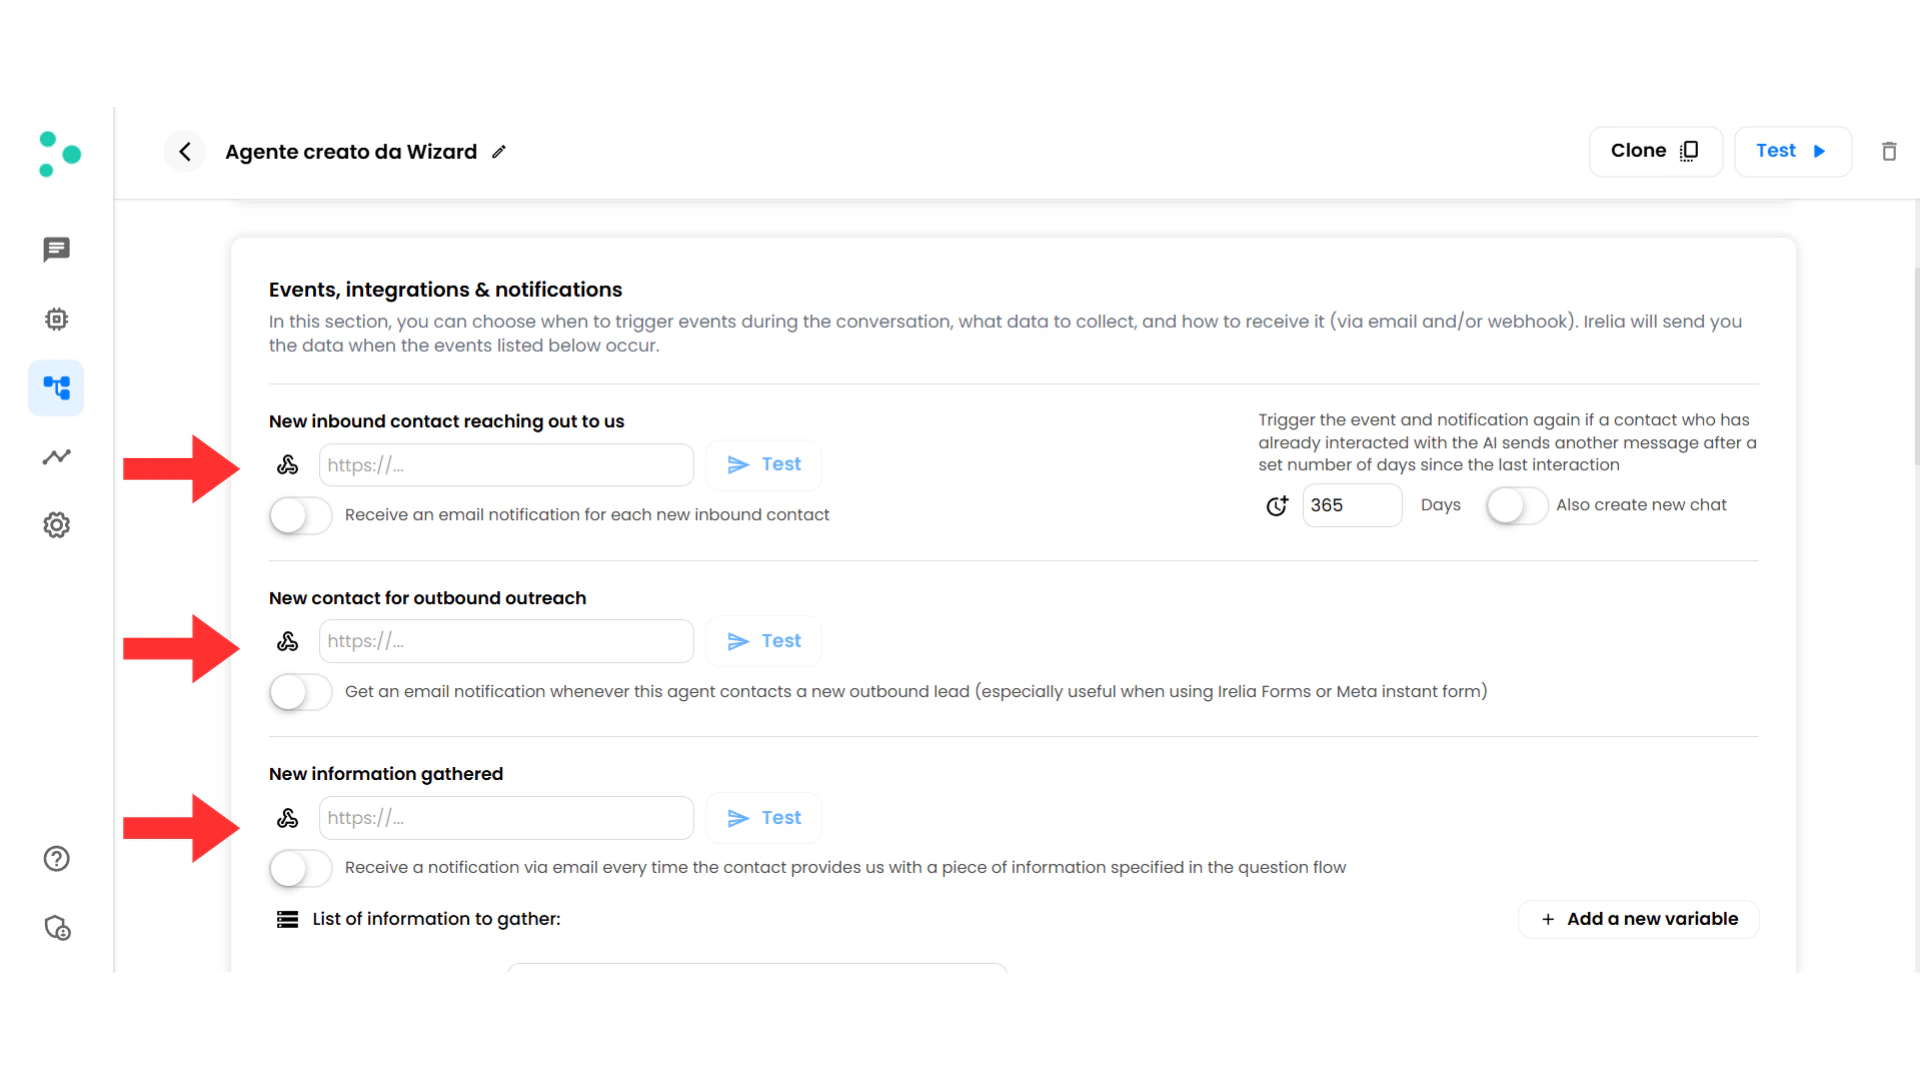
Task: Click the pencil icon to rename agent
Action: point(499,152)
